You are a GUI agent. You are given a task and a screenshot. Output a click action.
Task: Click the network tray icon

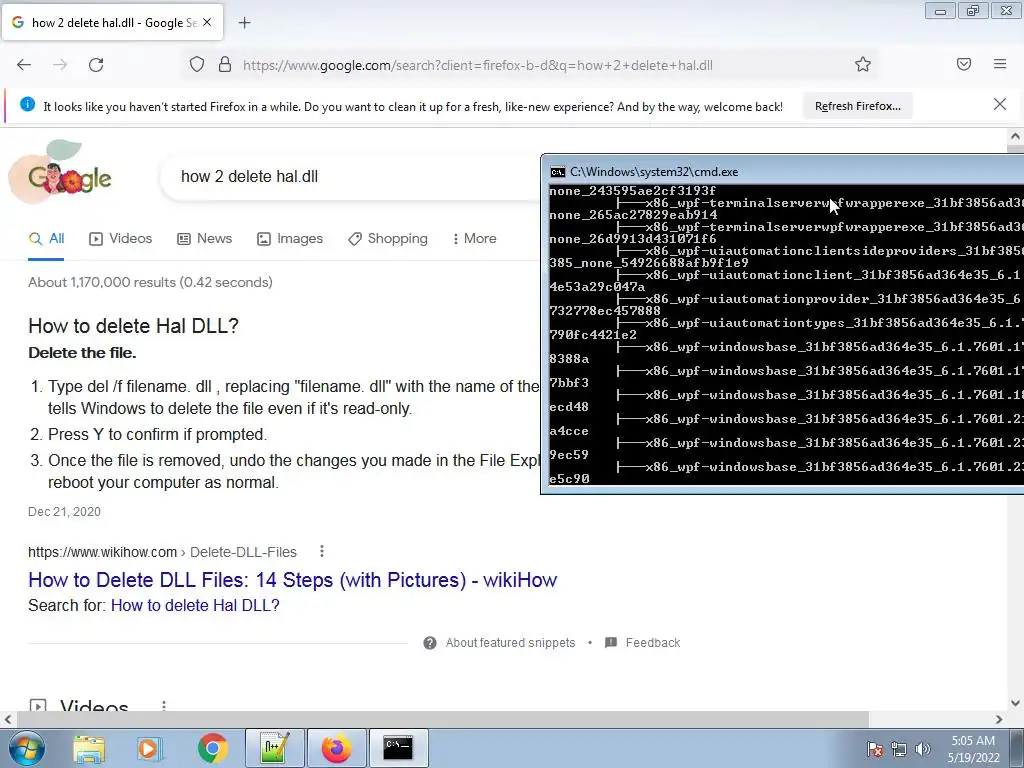(x=899, y=749)
